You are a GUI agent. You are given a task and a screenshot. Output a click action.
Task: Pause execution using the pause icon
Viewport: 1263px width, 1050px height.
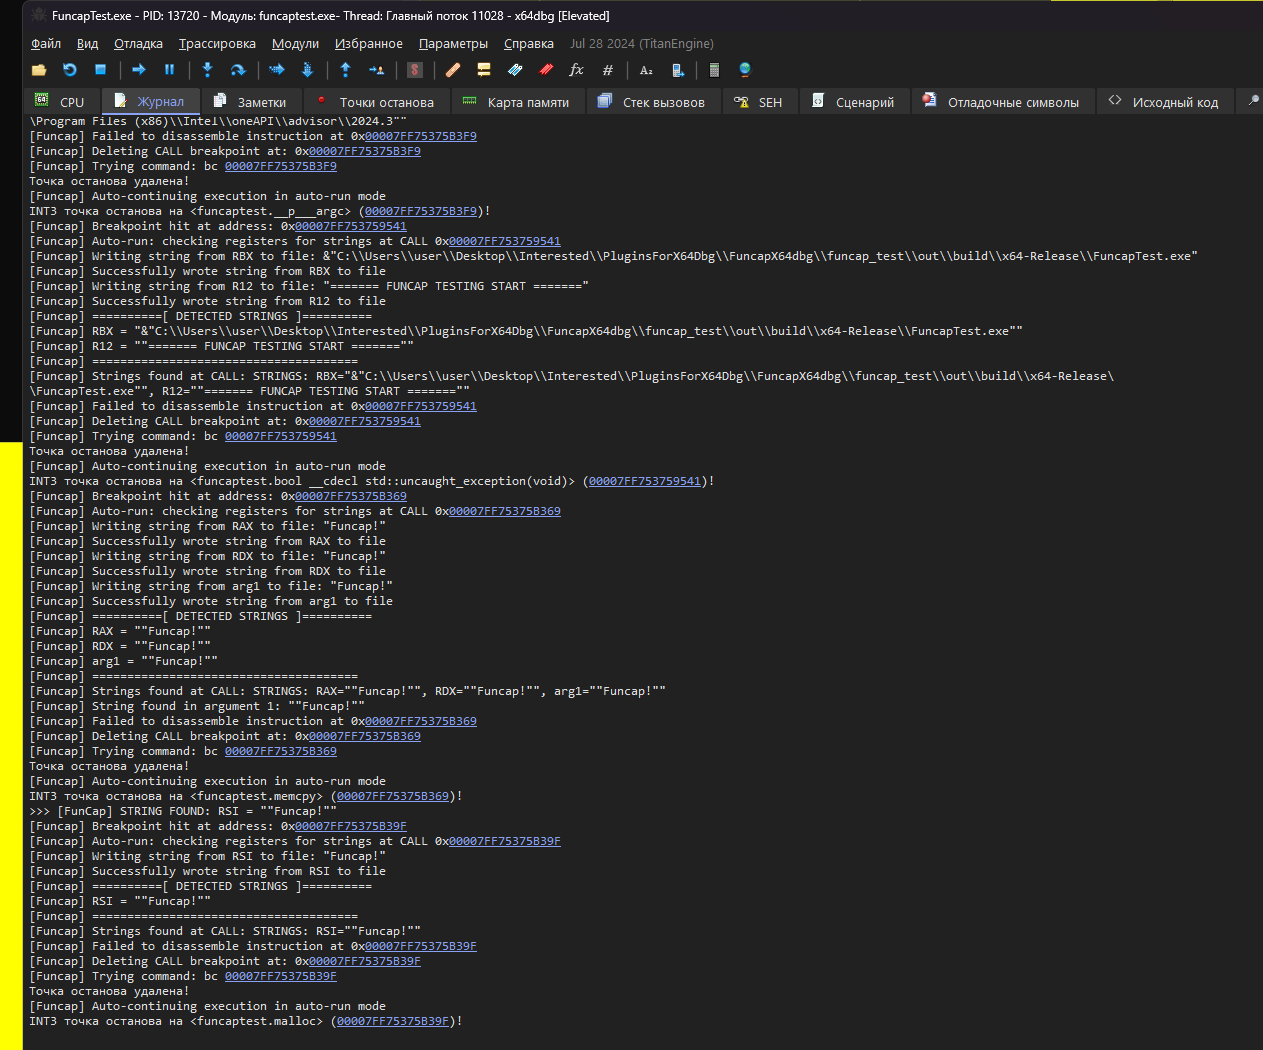tap(169, 70)
